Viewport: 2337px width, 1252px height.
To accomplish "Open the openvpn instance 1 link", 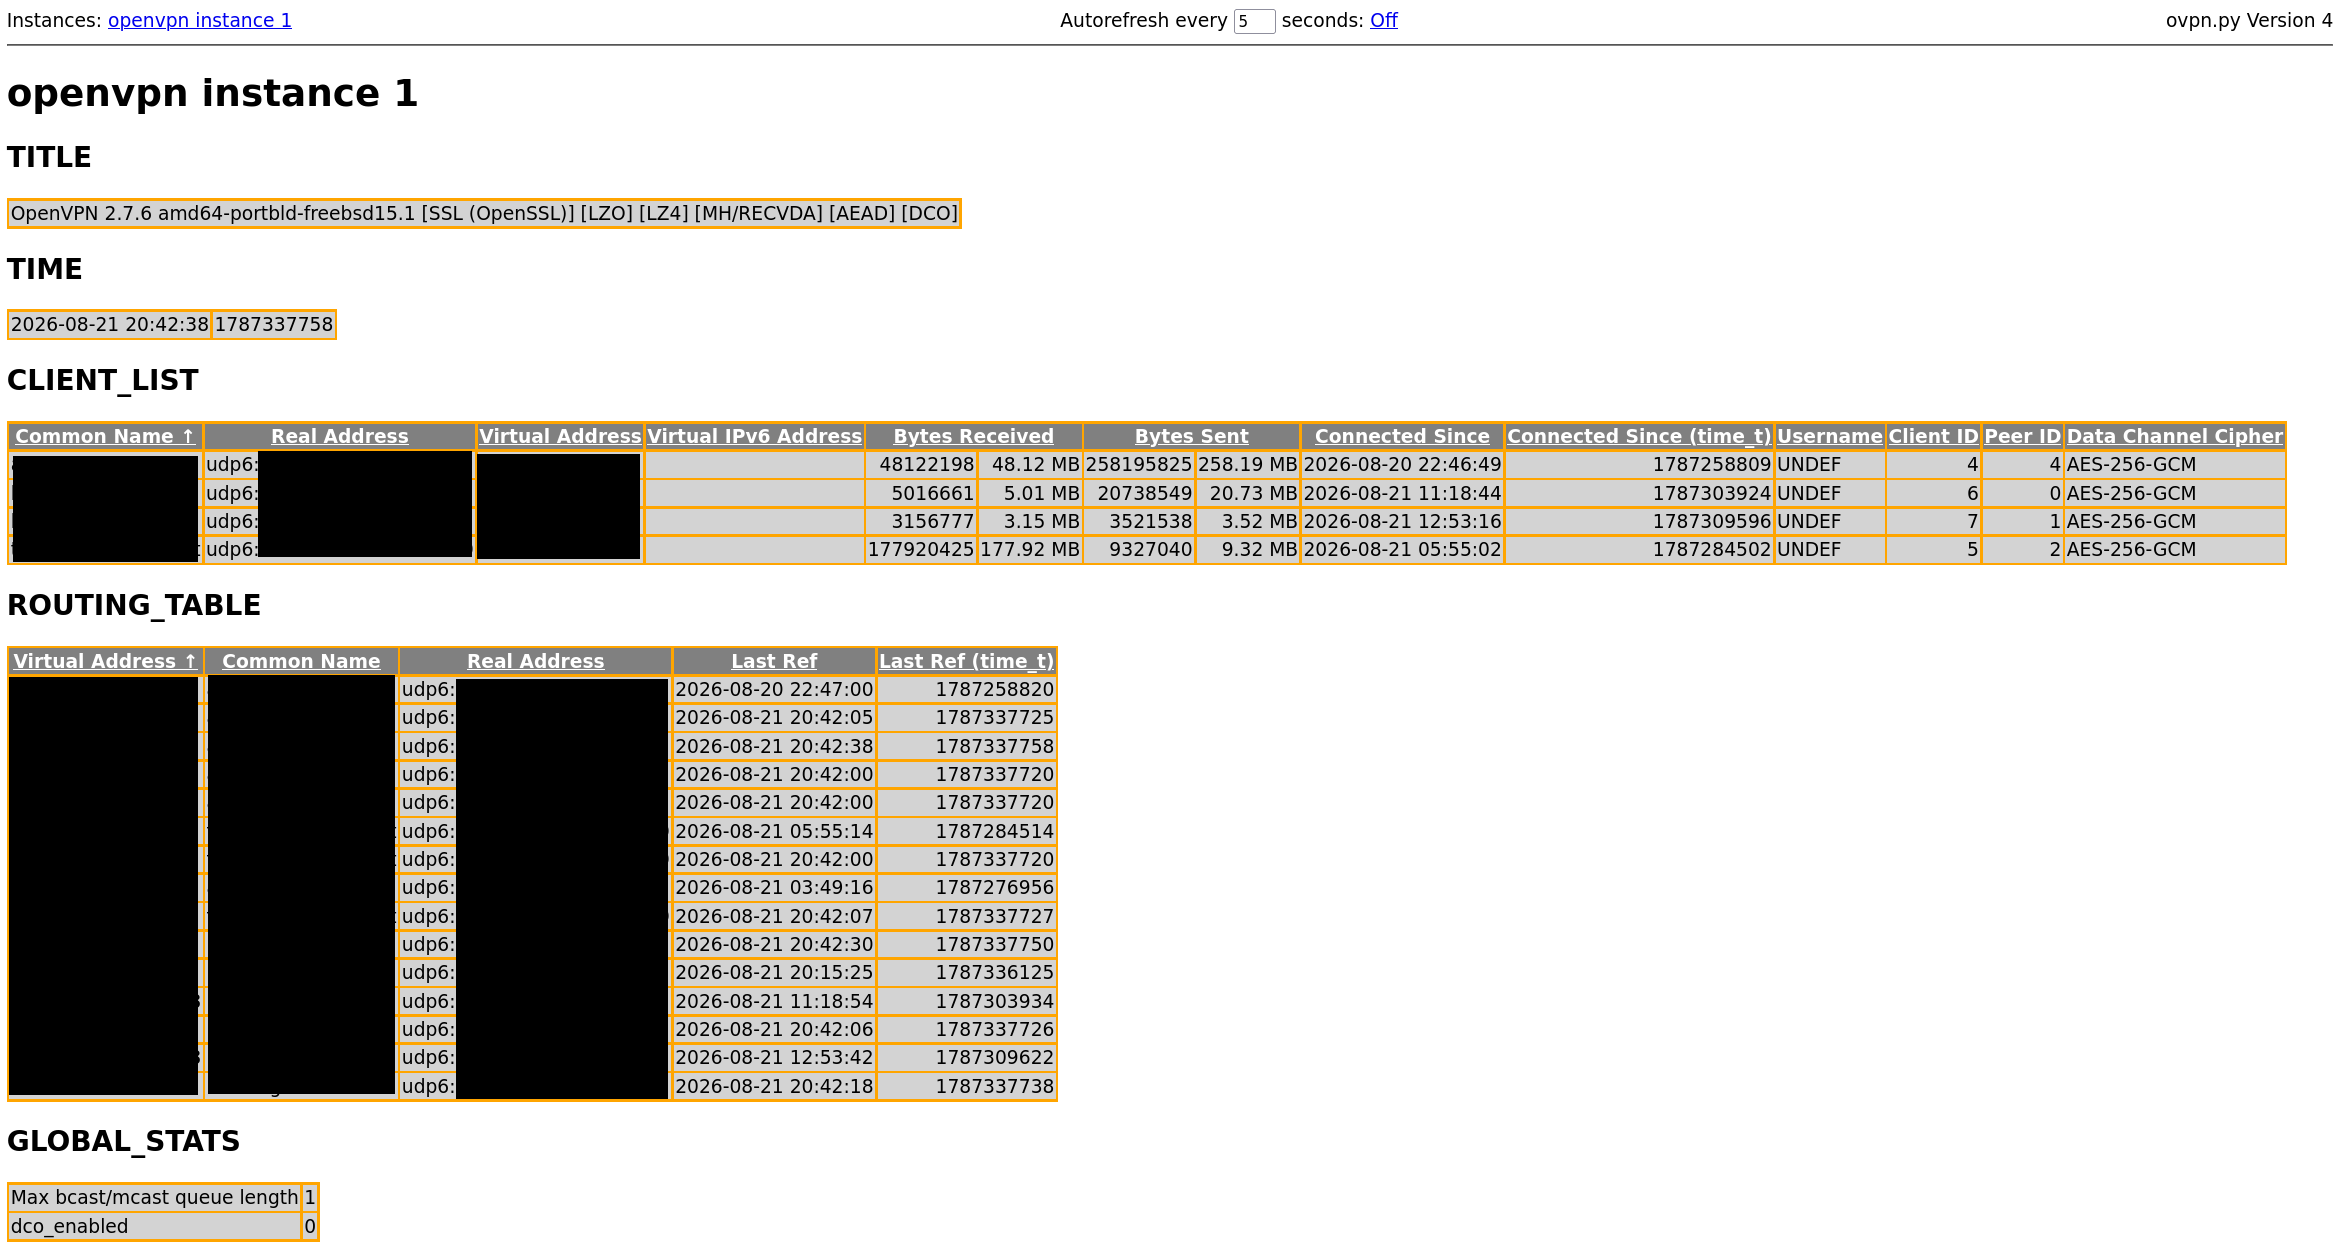I will [200, 21].
